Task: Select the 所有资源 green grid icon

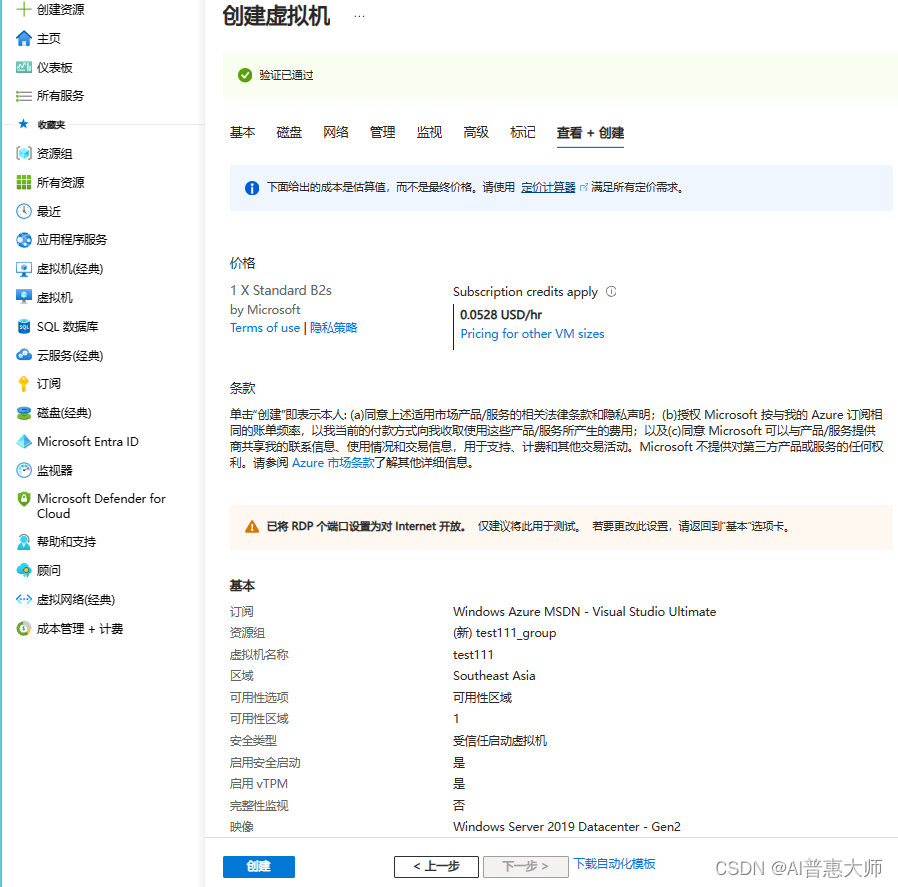Action: (x=23, y=182)
